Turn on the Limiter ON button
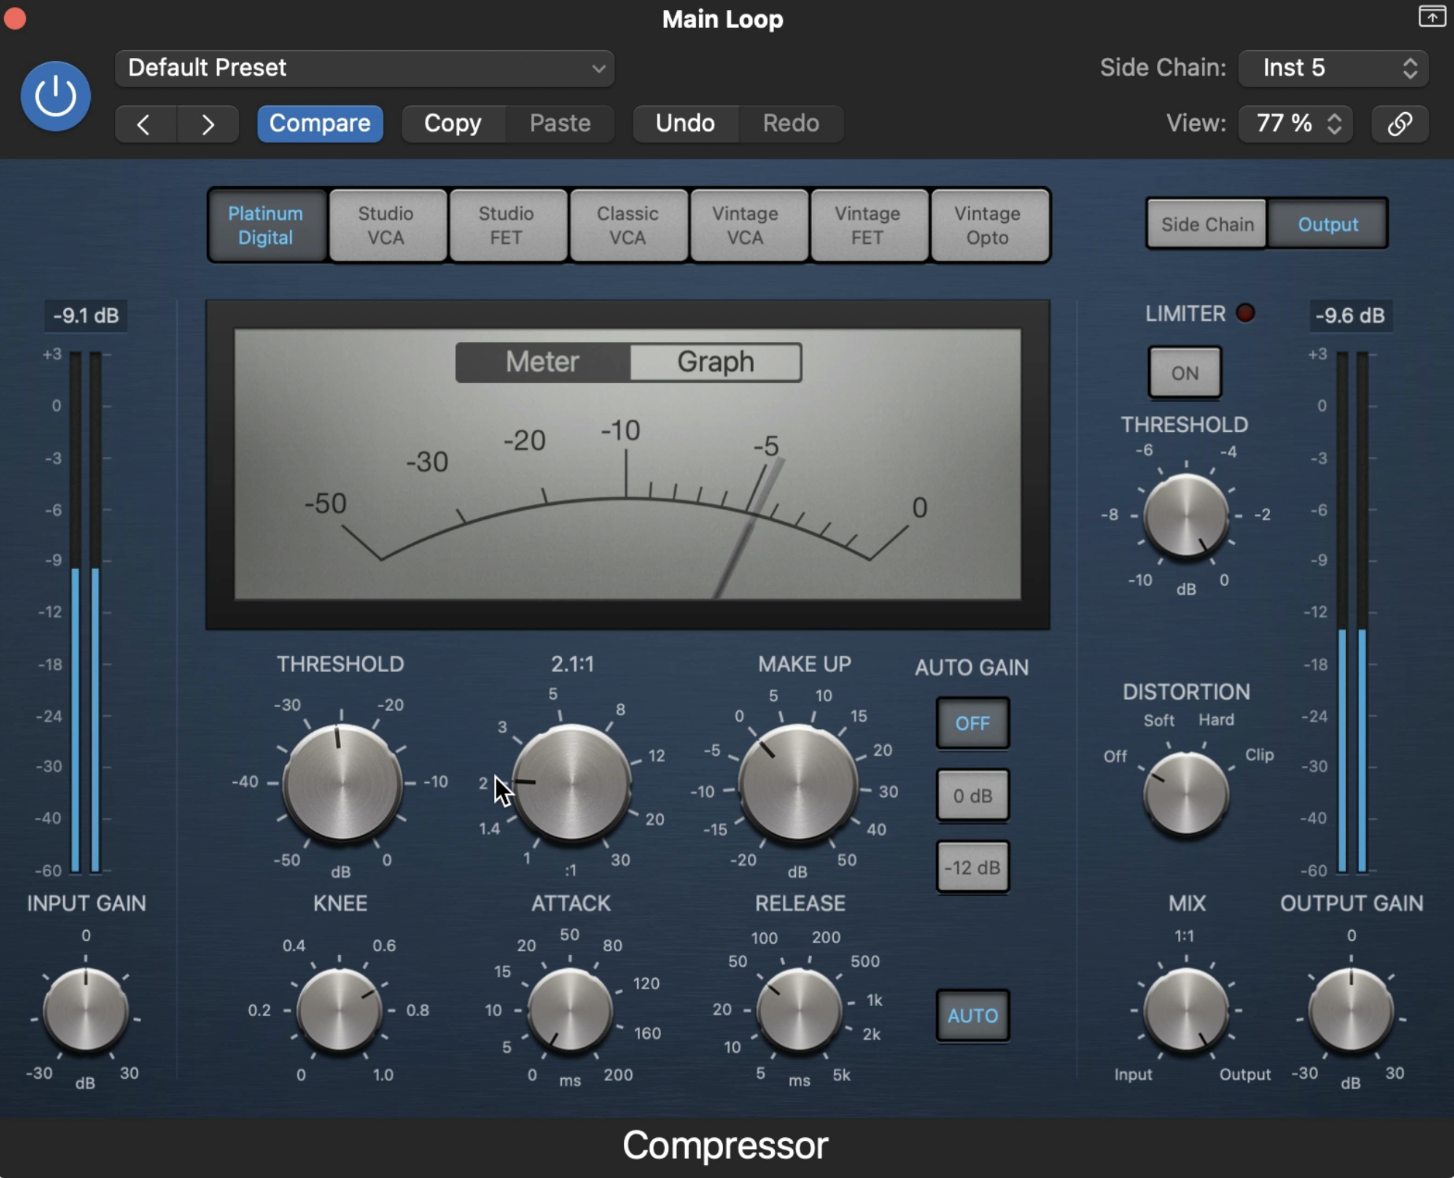The height and width of the screenshot is (1178, 1454). 1184,373
